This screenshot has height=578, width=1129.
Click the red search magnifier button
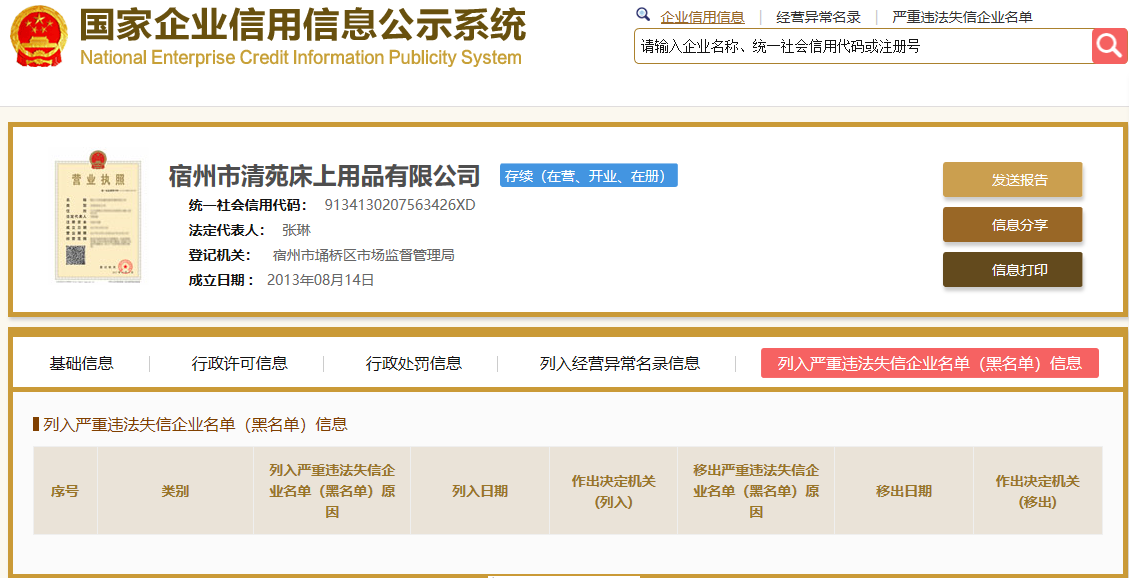pos(1110,46)
